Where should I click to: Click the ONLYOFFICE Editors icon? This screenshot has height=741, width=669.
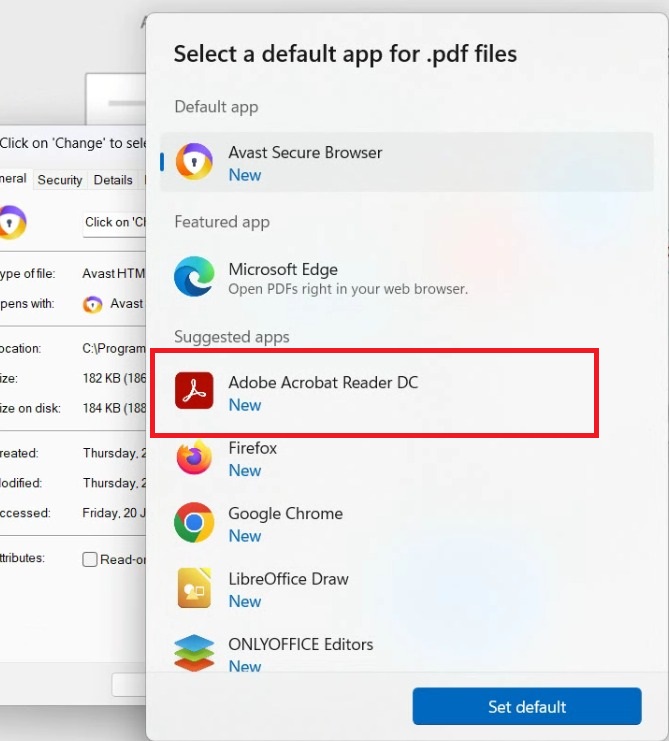pos(194,653)
